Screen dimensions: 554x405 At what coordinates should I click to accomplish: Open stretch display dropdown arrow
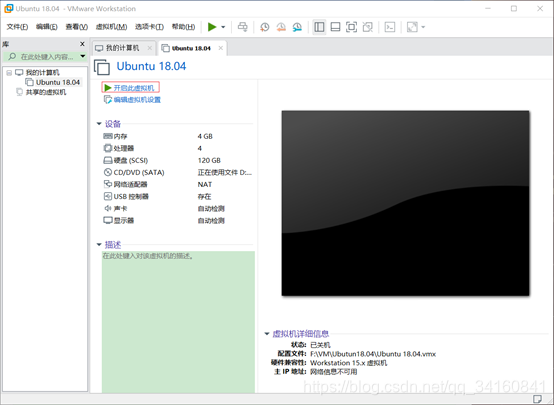[x=423, y=27]
